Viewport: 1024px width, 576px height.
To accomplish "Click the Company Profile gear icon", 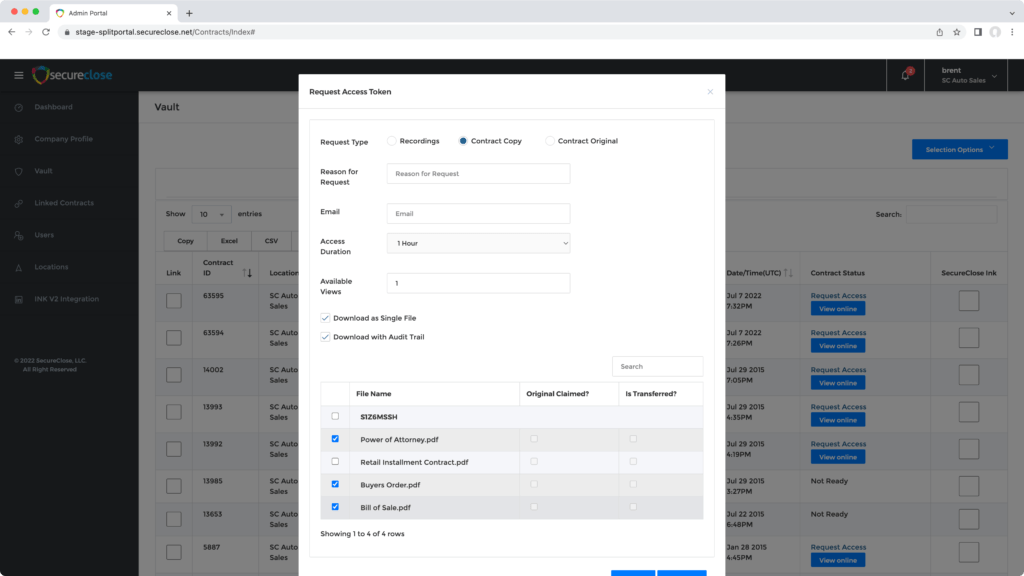I will 18,139.
